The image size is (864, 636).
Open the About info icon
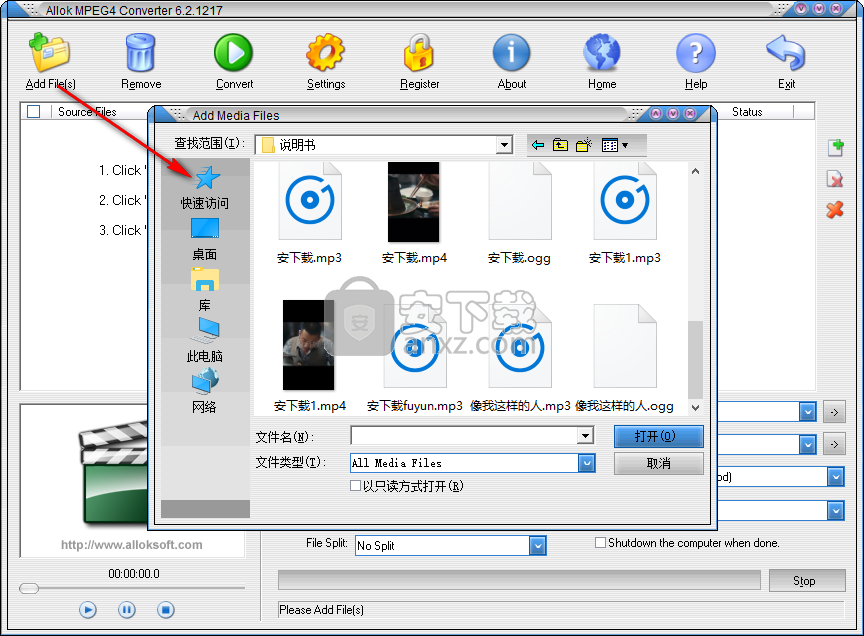point(511,53)
